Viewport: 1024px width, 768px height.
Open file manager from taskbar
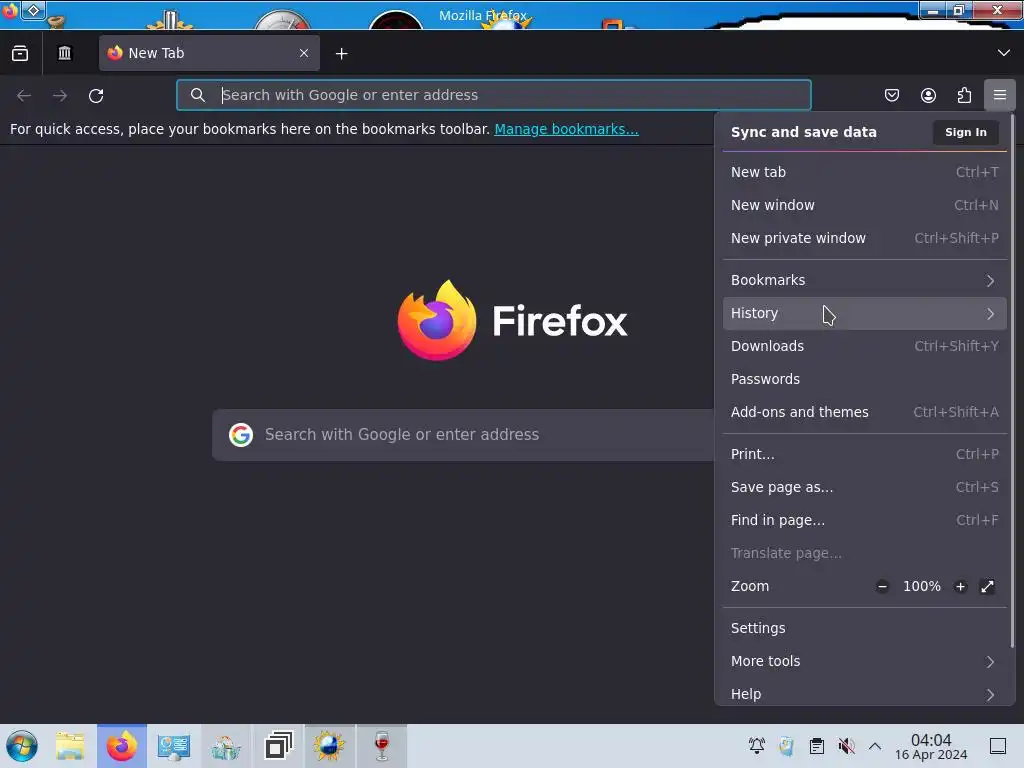[x=70, y=746]
